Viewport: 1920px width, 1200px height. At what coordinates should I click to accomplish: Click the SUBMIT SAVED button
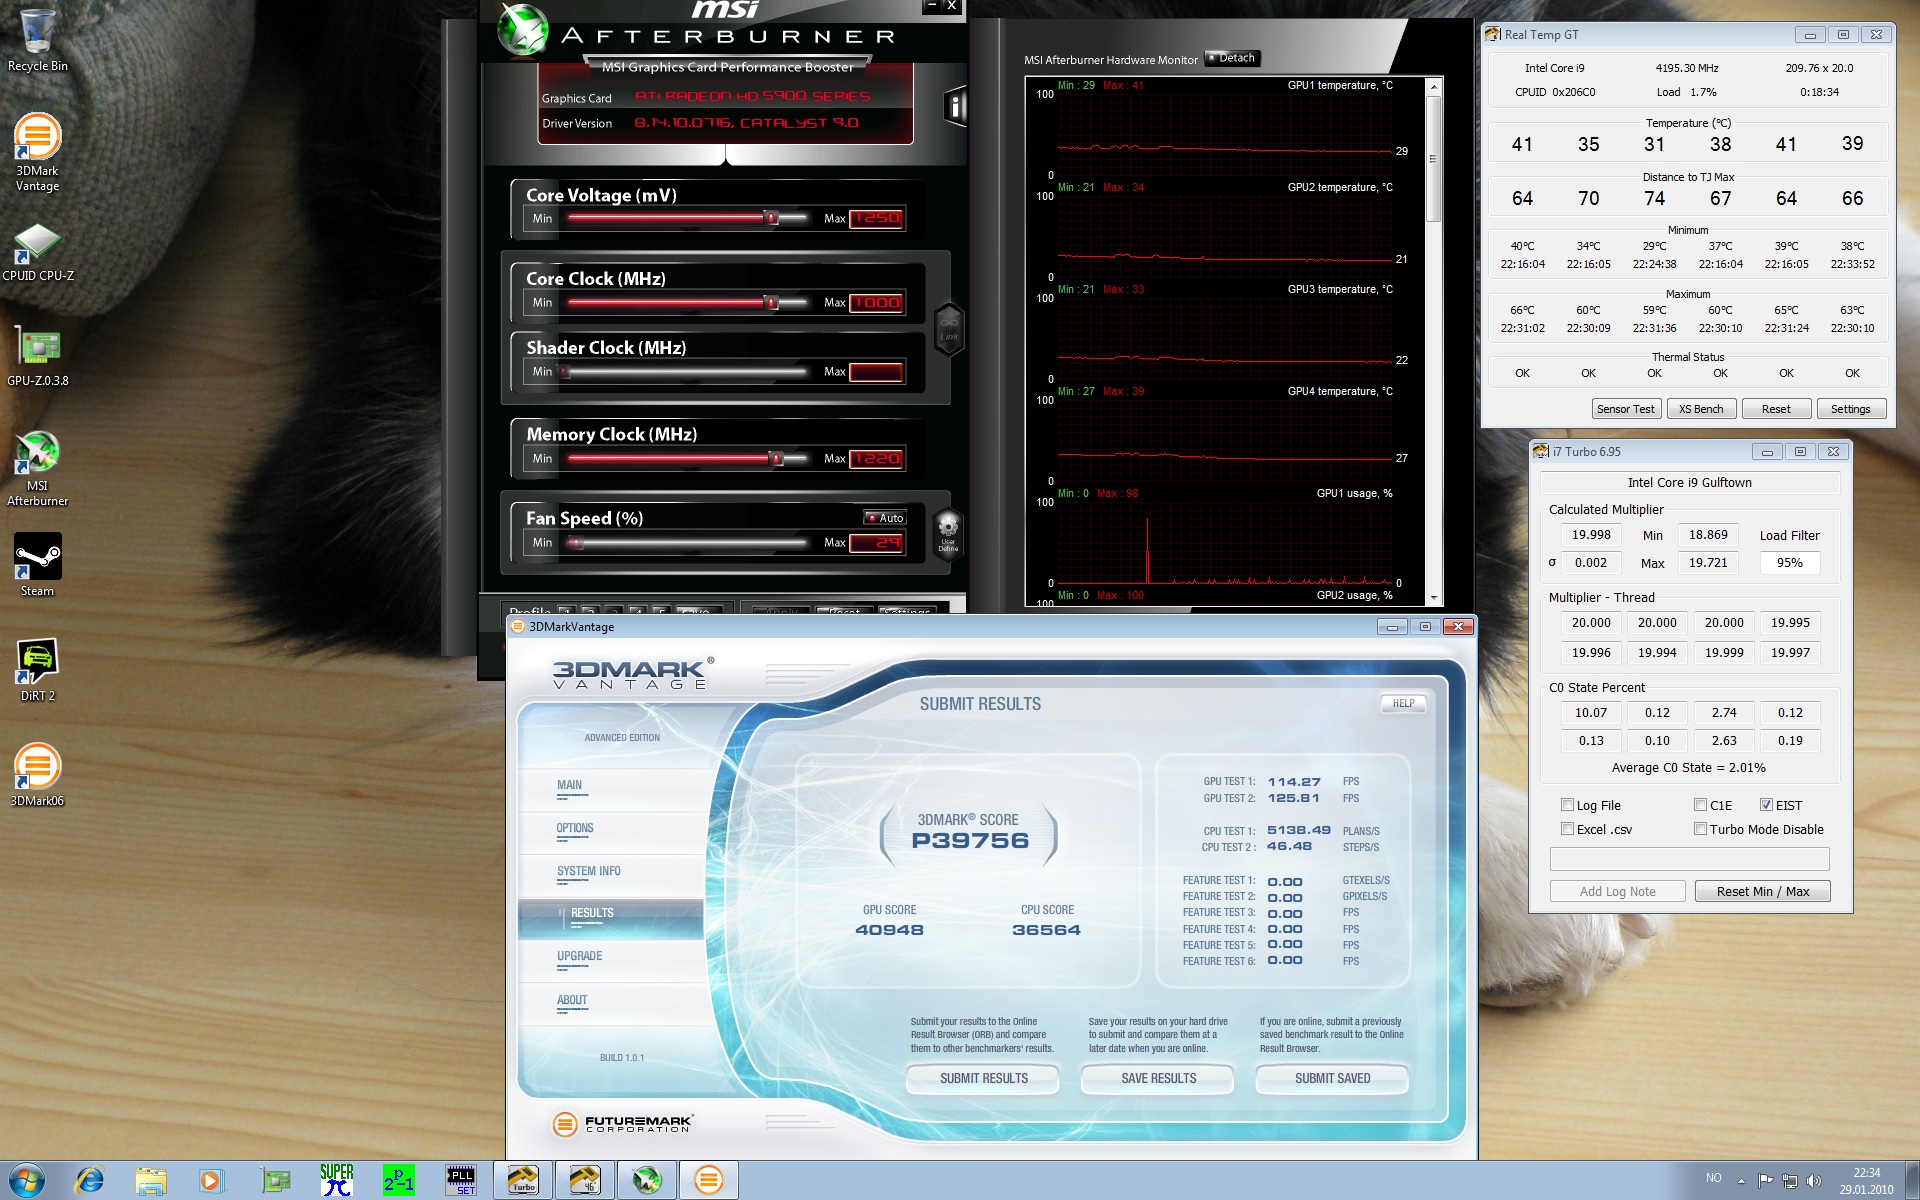click(x=1332, y=1078)
